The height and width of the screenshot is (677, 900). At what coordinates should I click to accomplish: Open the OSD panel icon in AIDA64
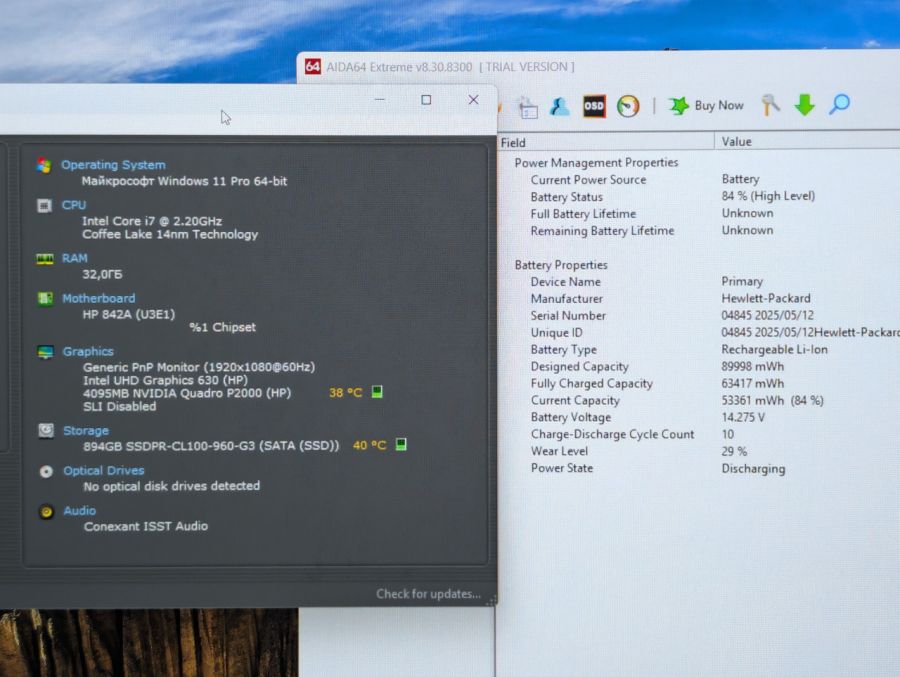tap(594, 106)
